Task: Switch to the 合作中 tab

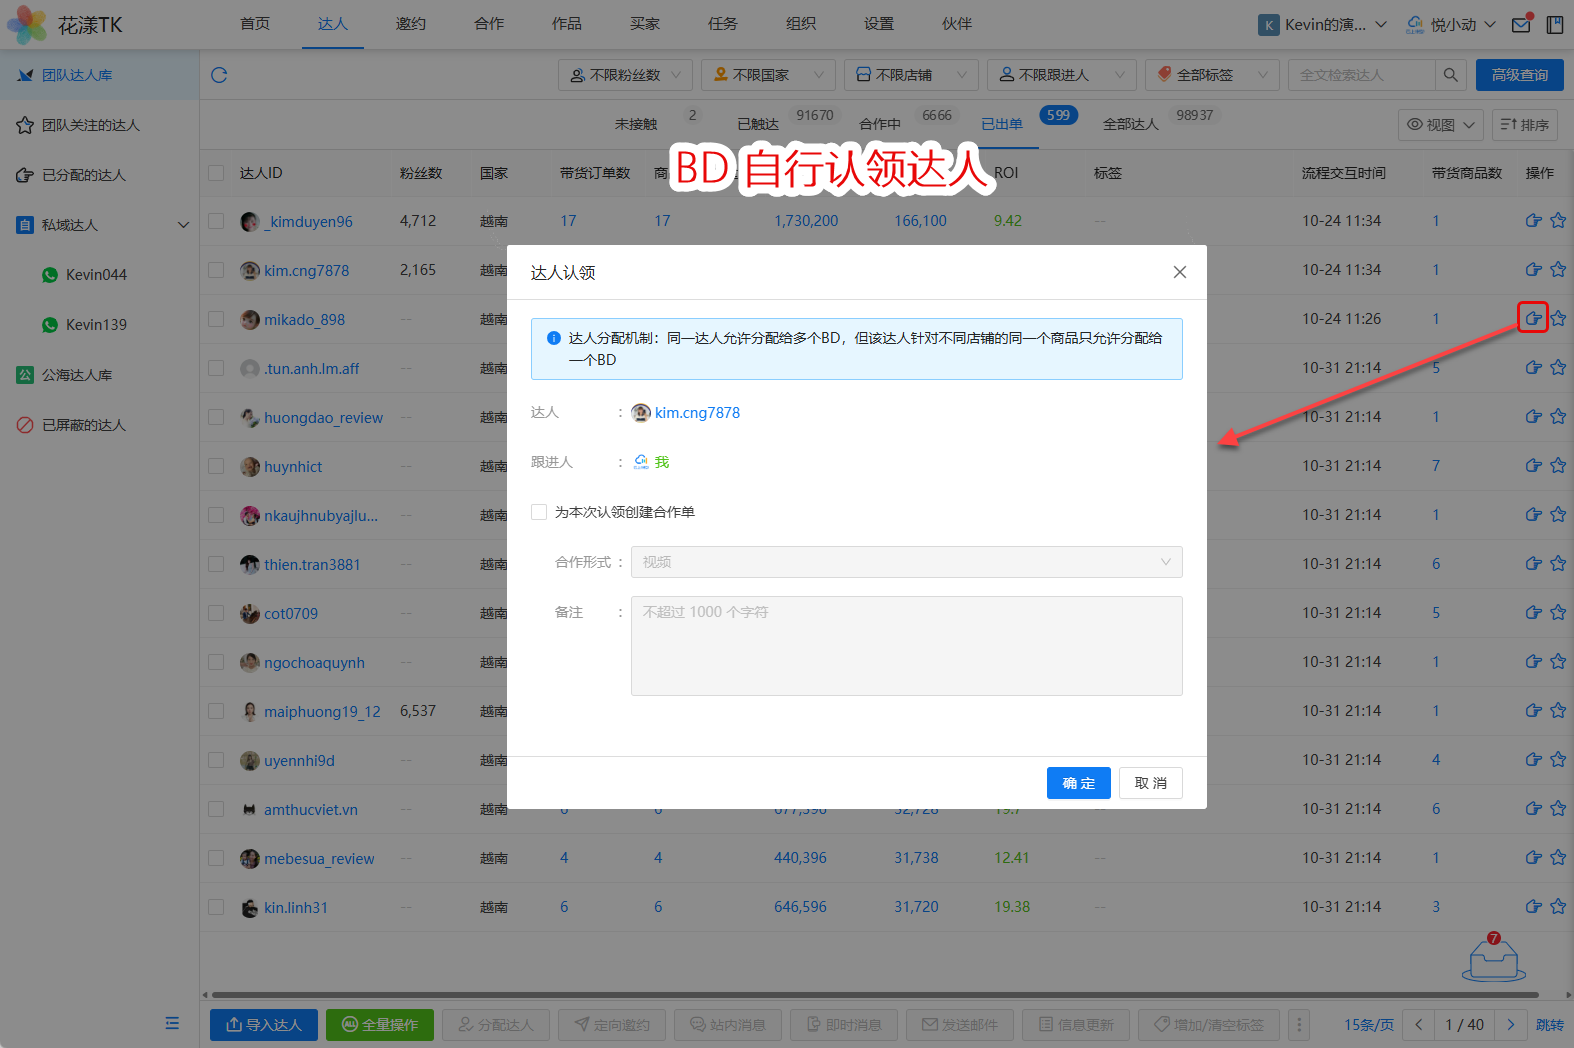Action: pyautogui.click(x=880, y=124)
